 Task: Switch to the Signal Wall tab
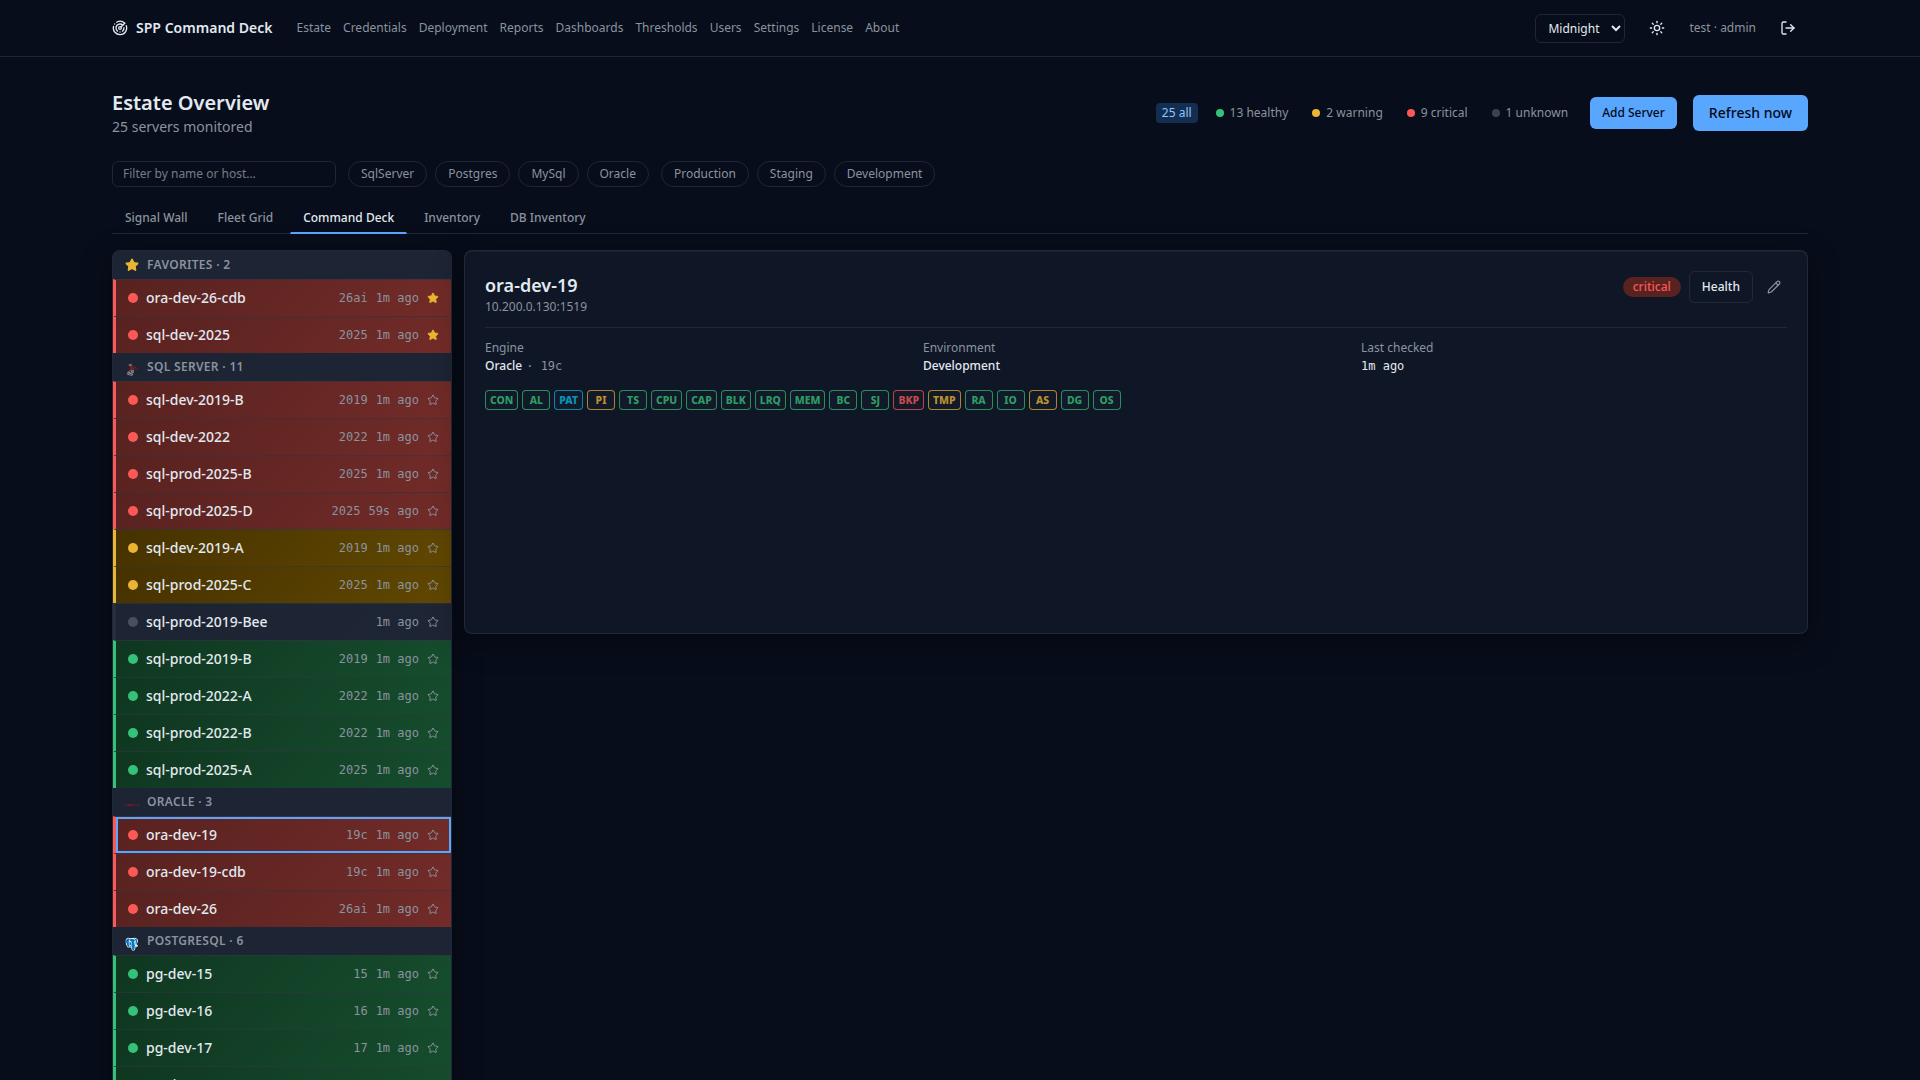(156, 218)
